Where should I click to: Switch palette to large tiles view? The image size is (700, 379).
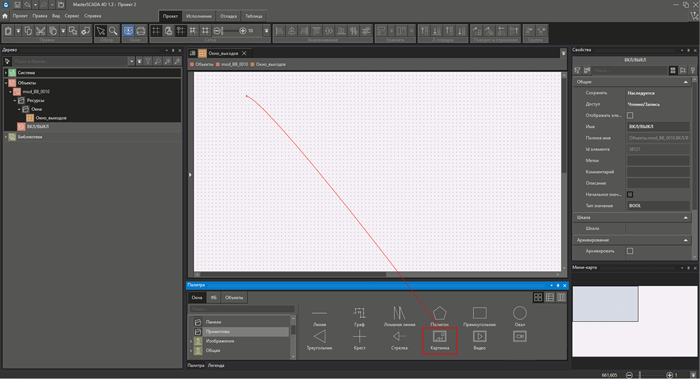point(538,297)
